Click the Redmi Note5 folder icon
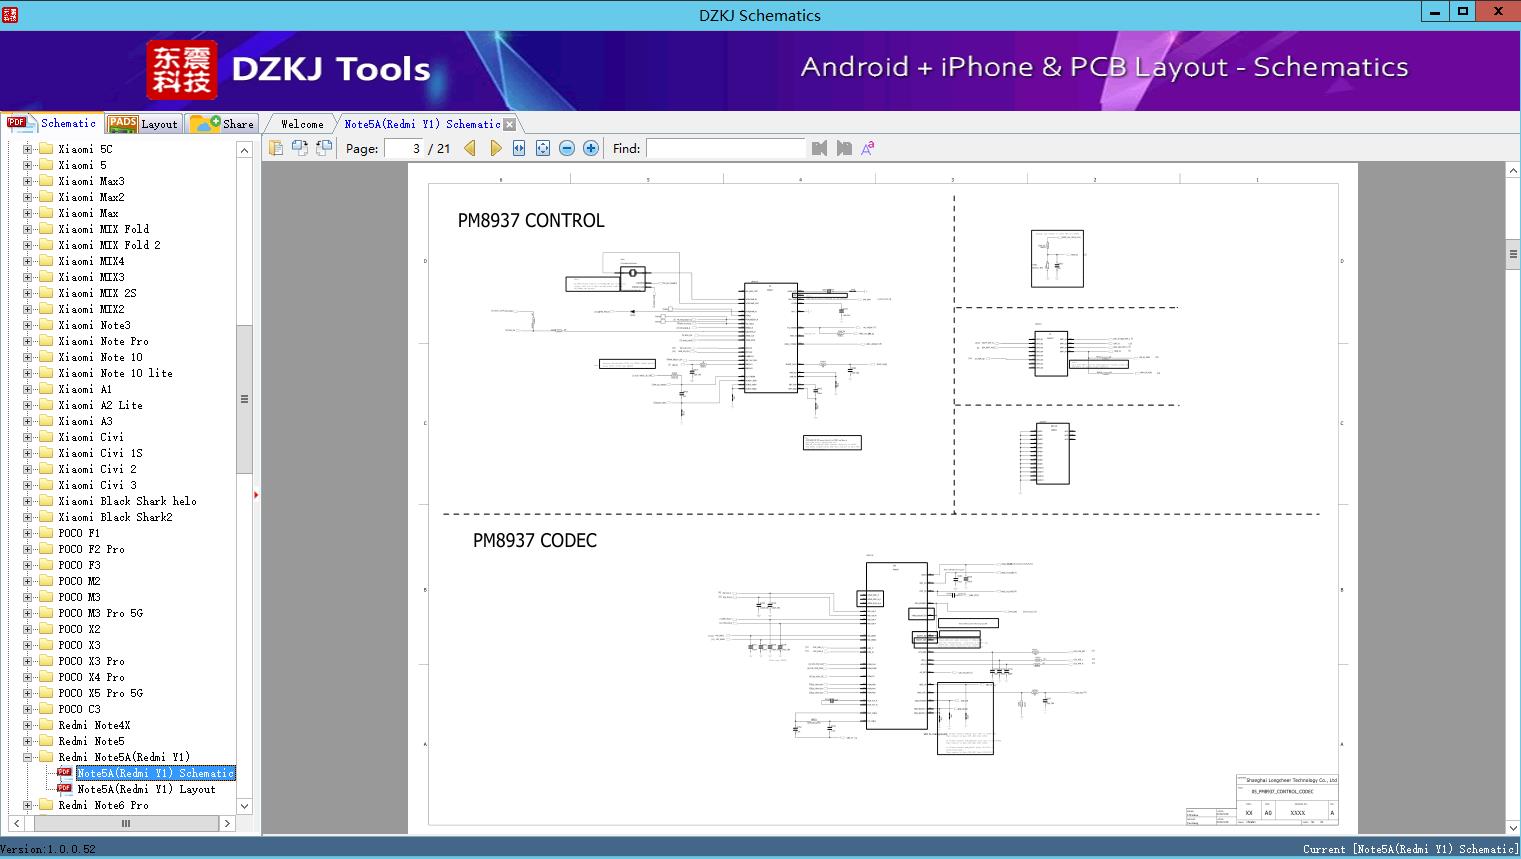 [x=45, y=741]
